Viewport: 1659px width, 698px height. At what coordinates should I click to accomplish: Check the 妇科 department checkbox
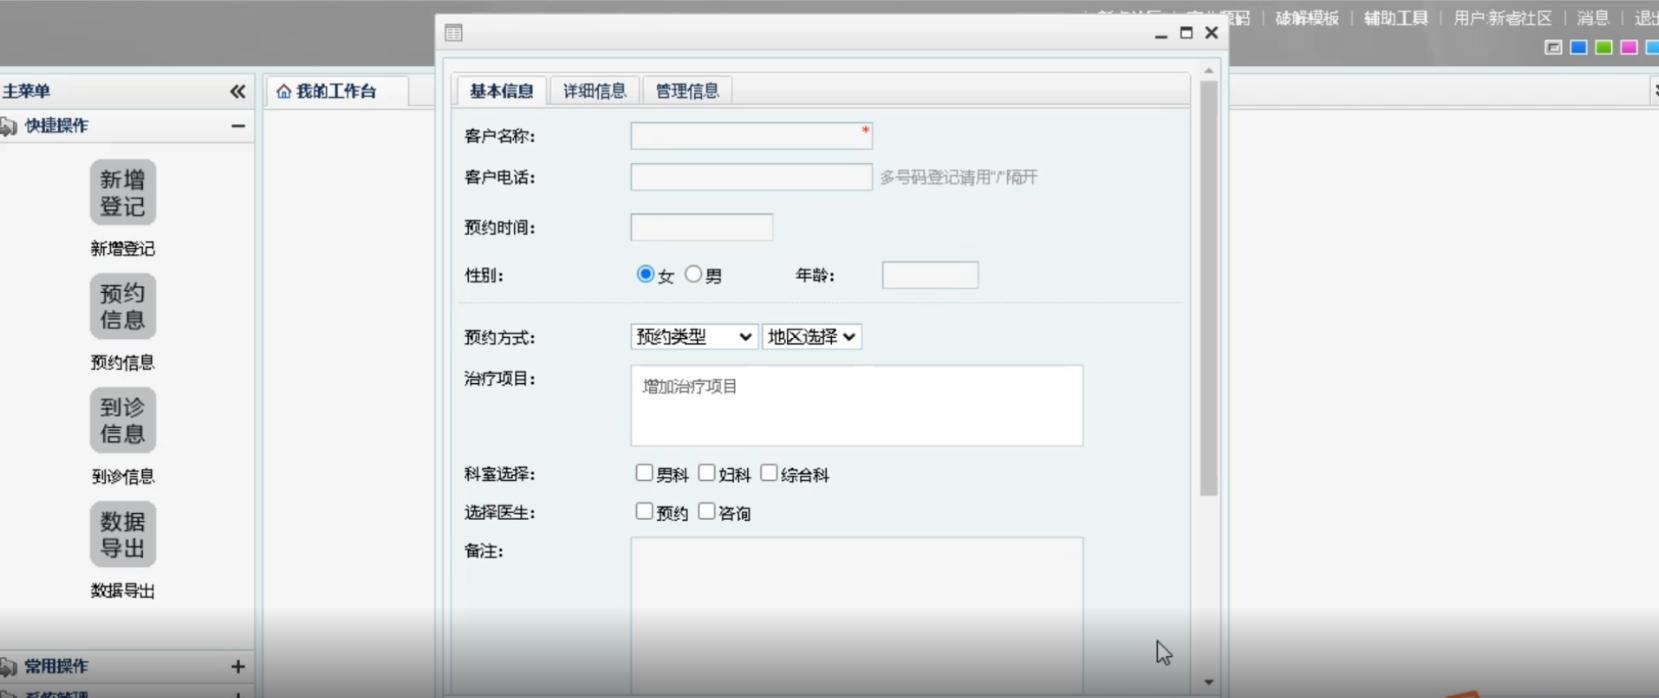coord(707,473)
